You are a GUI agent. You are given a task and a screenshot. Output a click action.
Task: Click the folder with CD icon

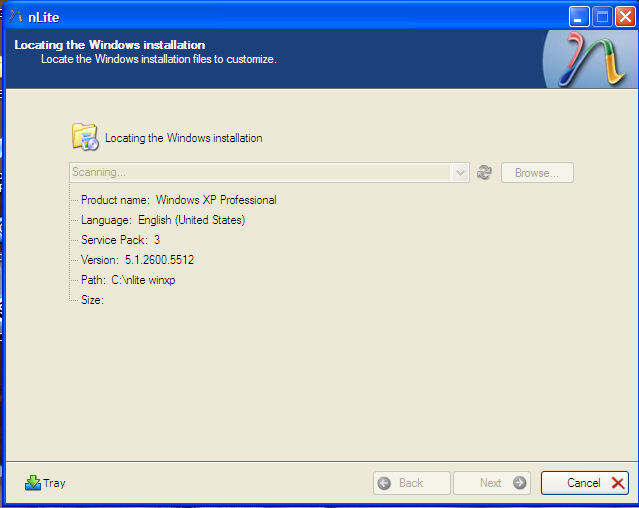click(x=85, y=137)
